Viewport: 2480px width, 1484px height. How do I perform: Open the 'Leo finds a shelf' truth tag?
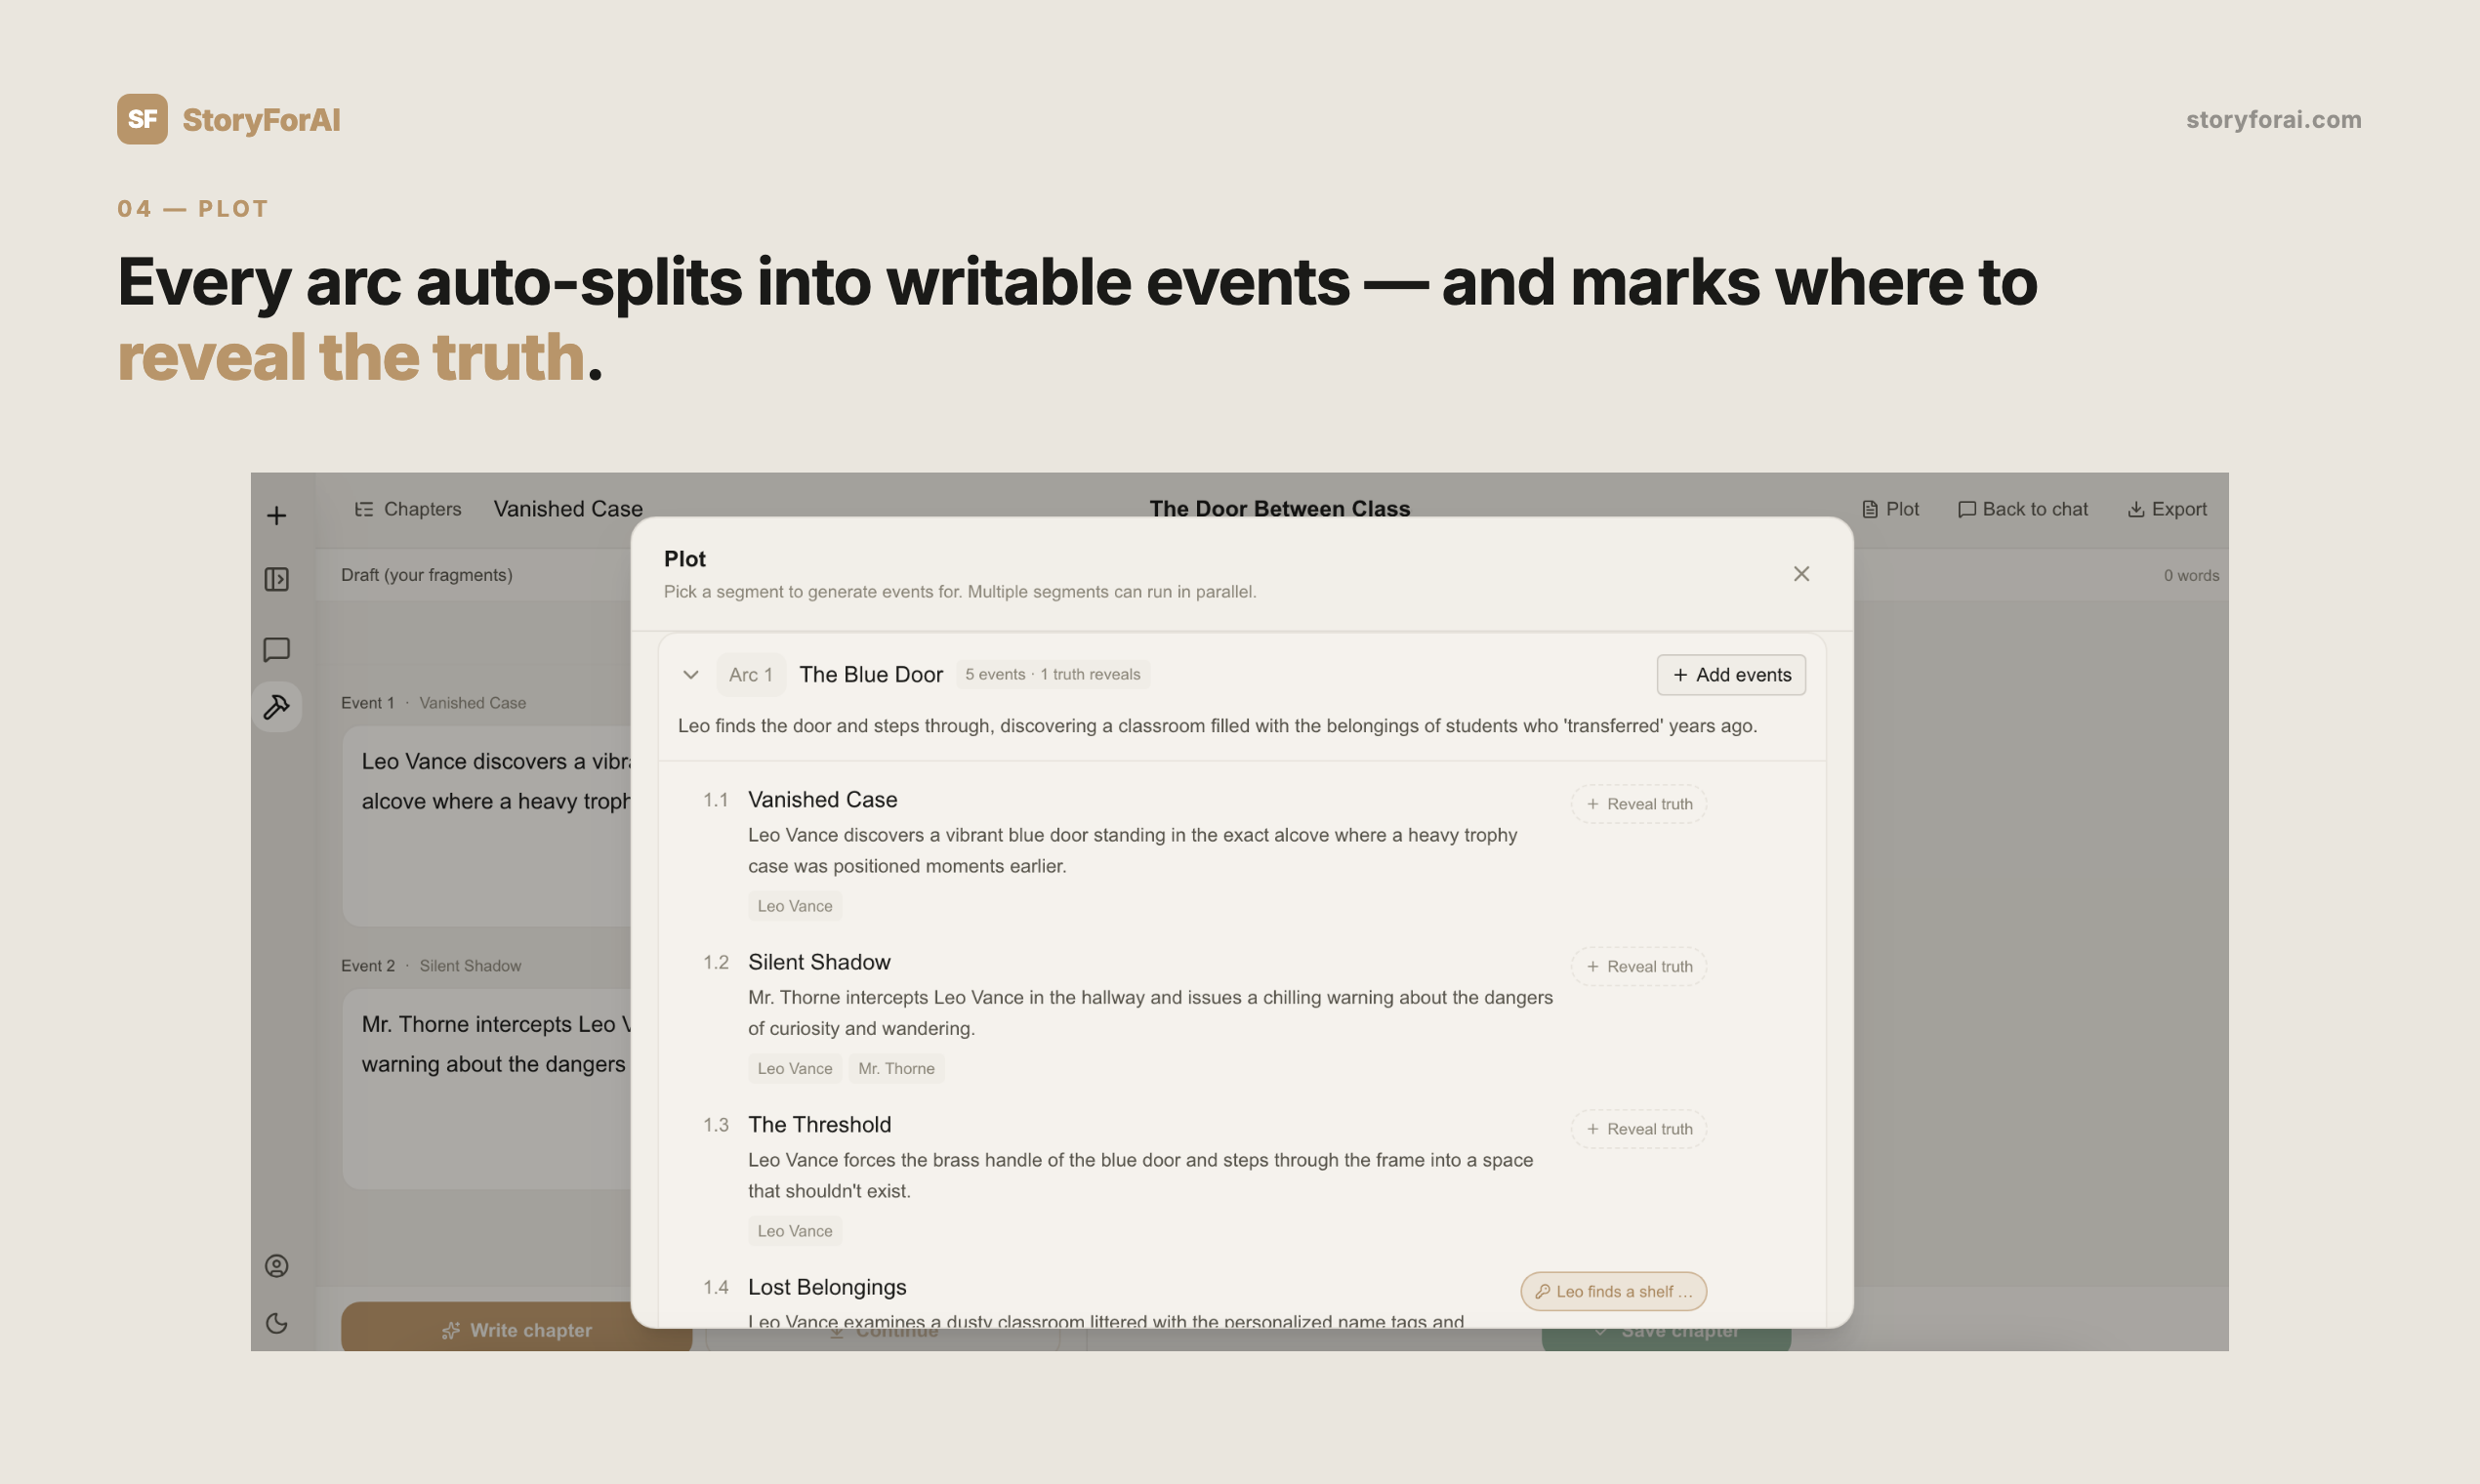[x=1614, y=1291]
